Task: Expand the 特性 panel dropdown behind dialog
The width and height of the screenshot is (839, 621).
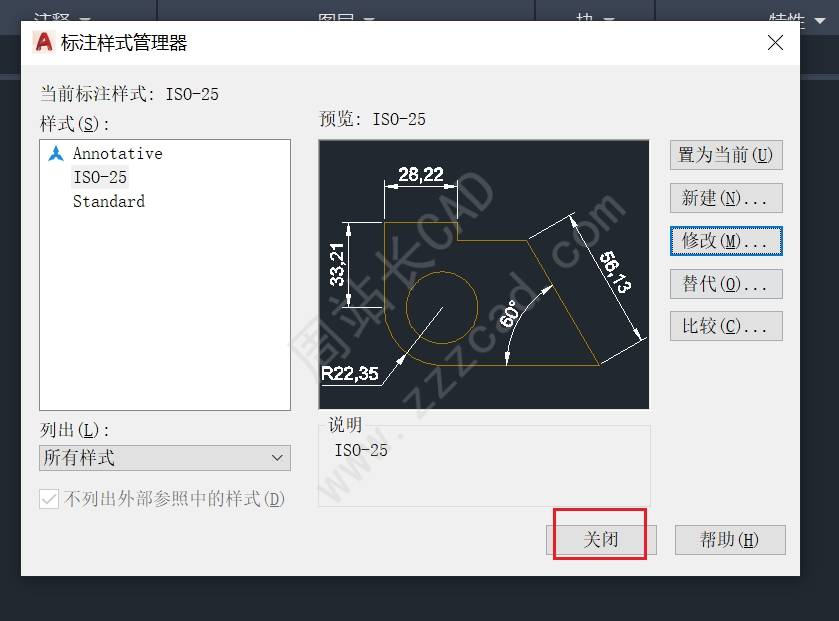Action: click(820, 20)
